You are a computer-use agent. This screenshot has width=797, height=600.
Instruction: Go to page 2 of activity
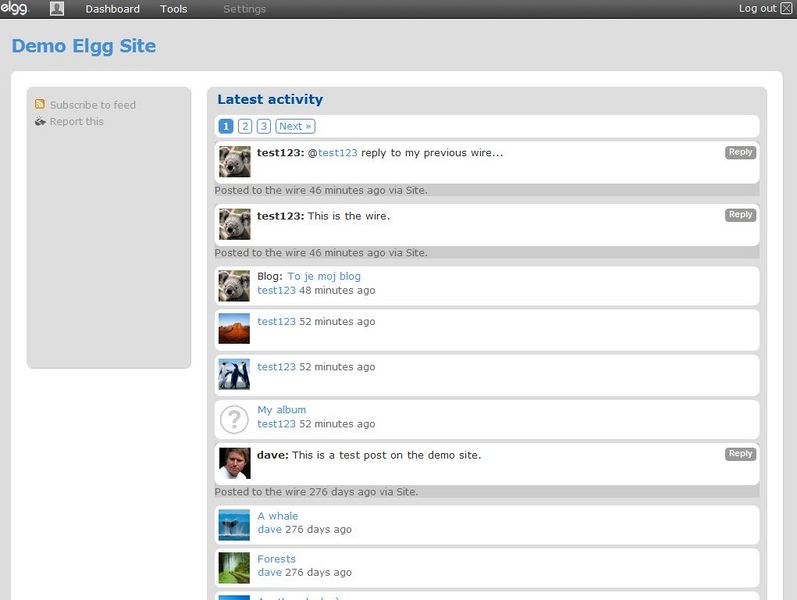pos(245,126)
